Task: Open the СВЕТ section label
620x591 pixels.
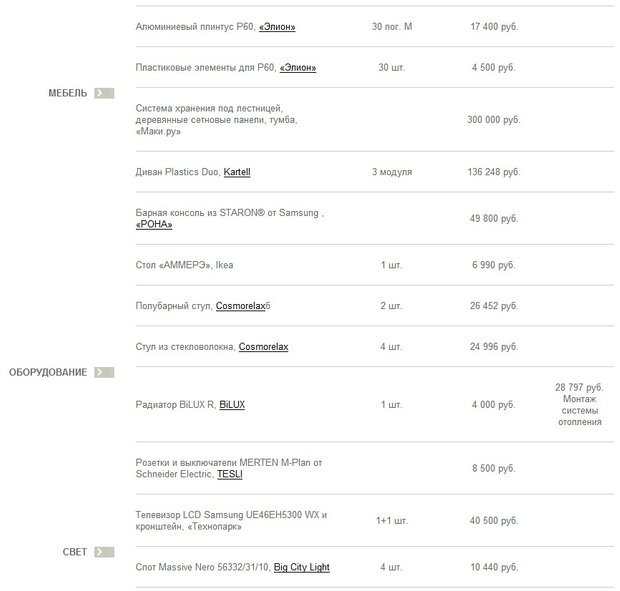Action: 75,552
